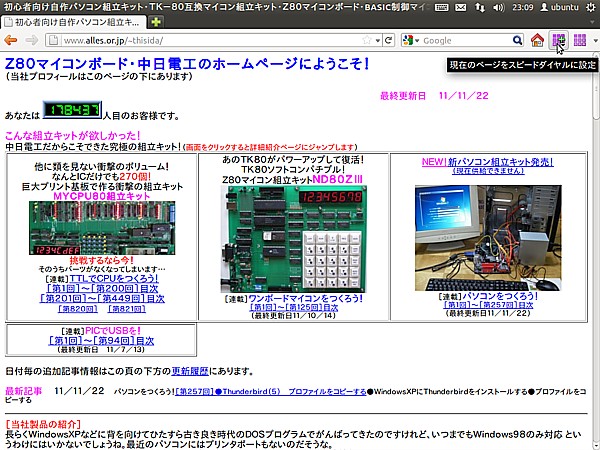The width and height of the screenshot is (600, 450).
Task: Click the MYCPU80組立キット magenta text
Action: (101, 196)
